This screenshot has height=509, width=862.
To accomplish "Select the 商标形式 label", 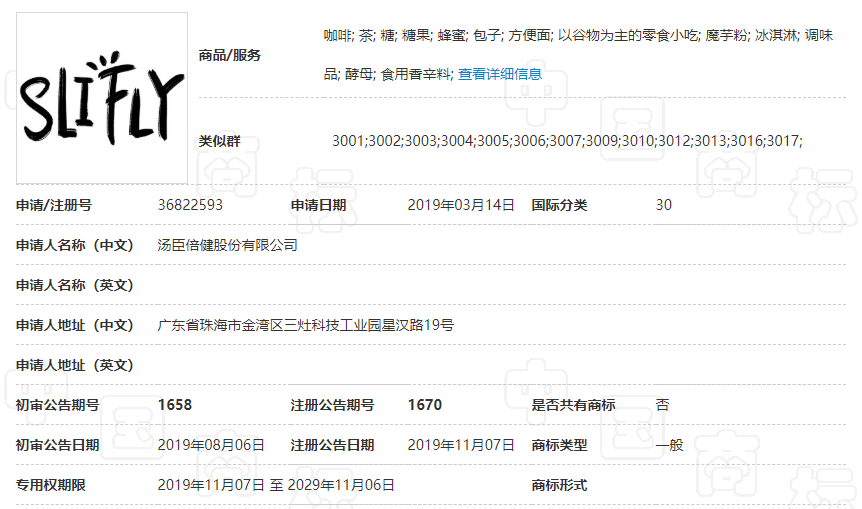I will [x=559, y=485].
